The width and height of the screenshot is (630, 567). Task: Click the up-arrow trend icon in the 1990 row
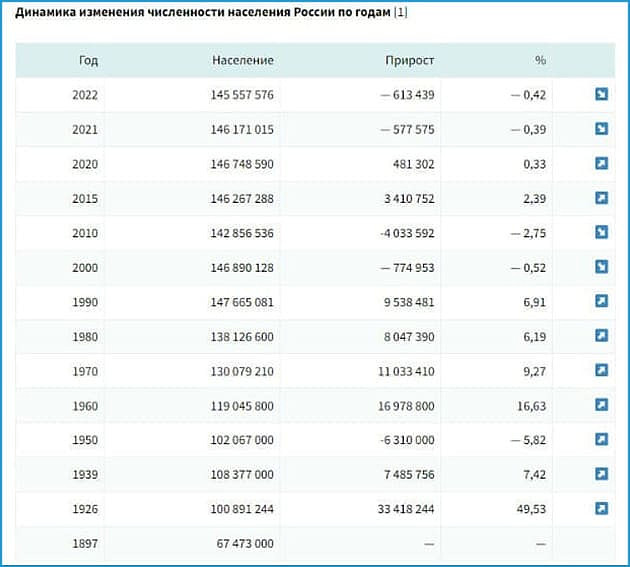point(601,301)
